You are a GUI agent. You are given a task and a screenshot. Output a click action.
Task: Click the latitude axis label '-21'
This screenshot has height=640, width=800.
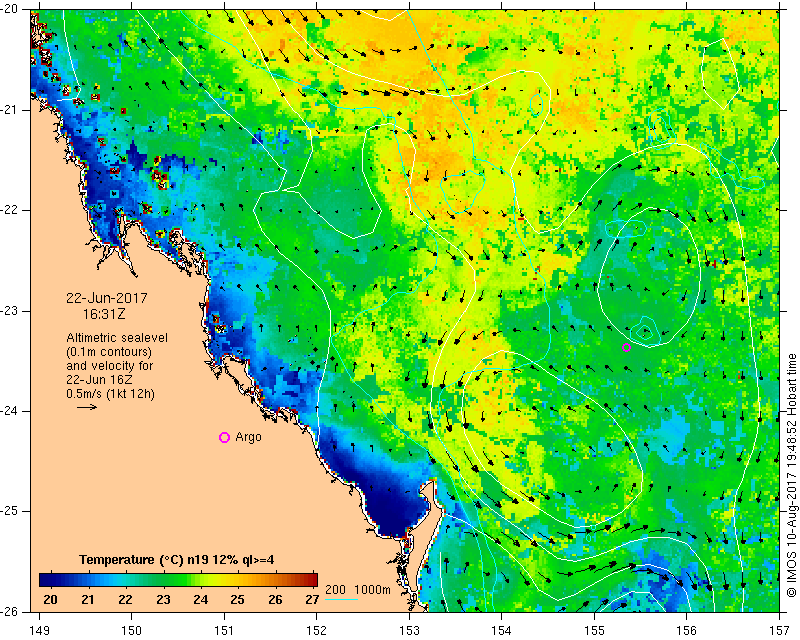click(x=10, y=110)
